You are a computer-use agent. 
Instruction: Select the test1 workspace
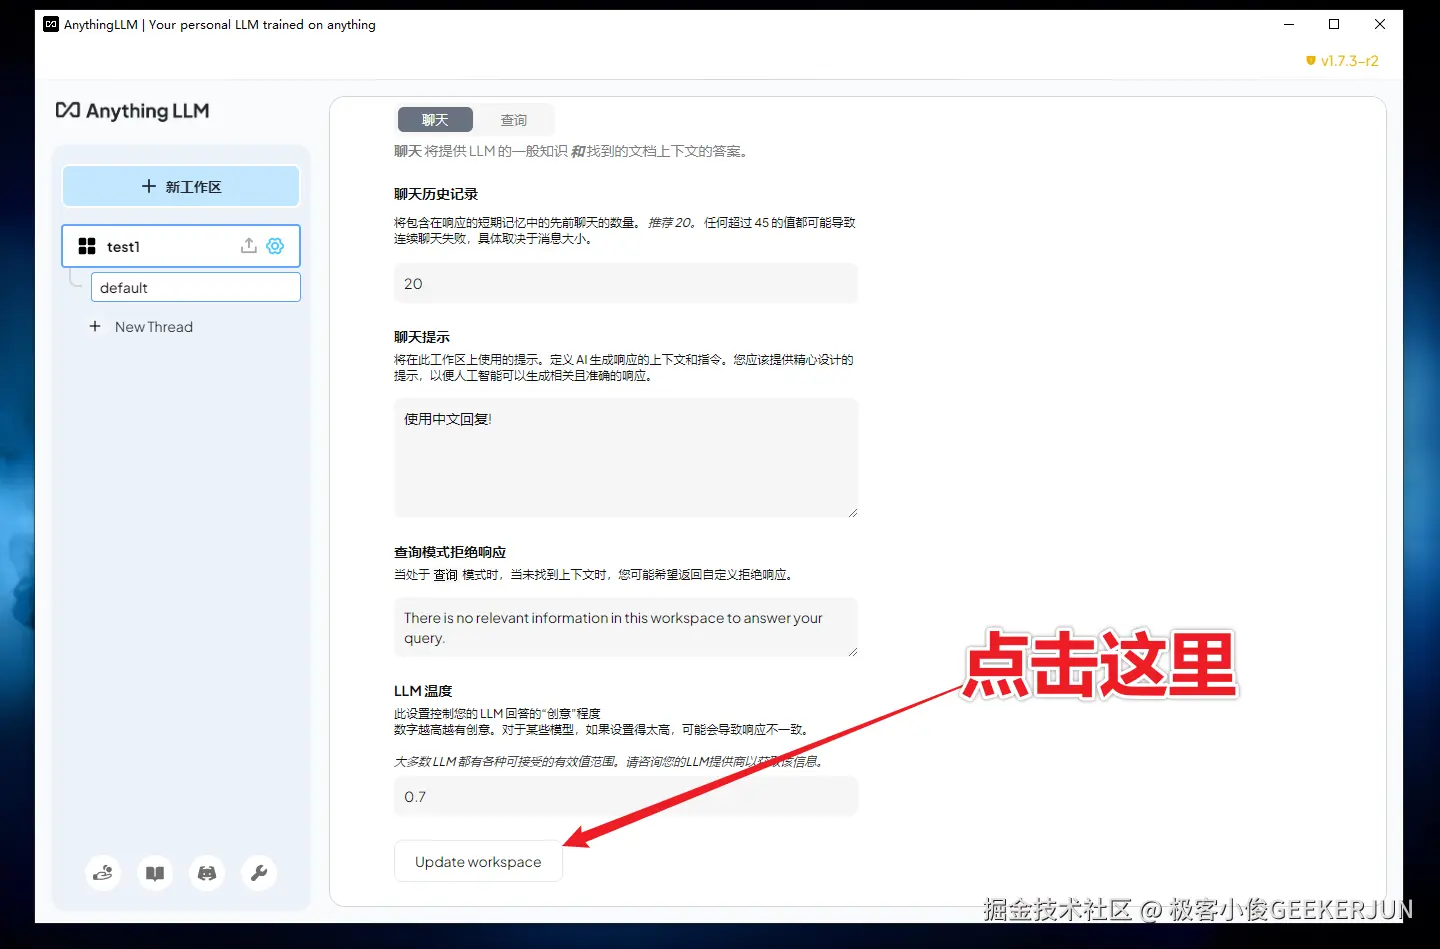[181, 246]
